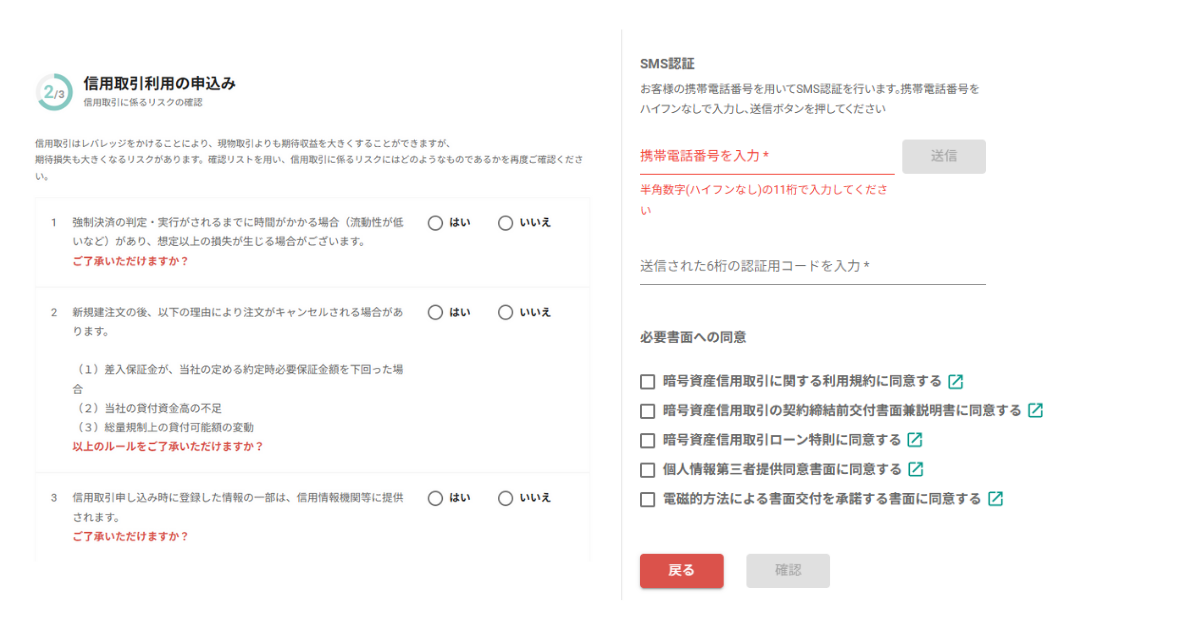Check 契約締結前交付書面兼説明書に同意する checkbox
Image resolution: width=1200 pixels, height=630 pixels.
(x=648, y=410)
